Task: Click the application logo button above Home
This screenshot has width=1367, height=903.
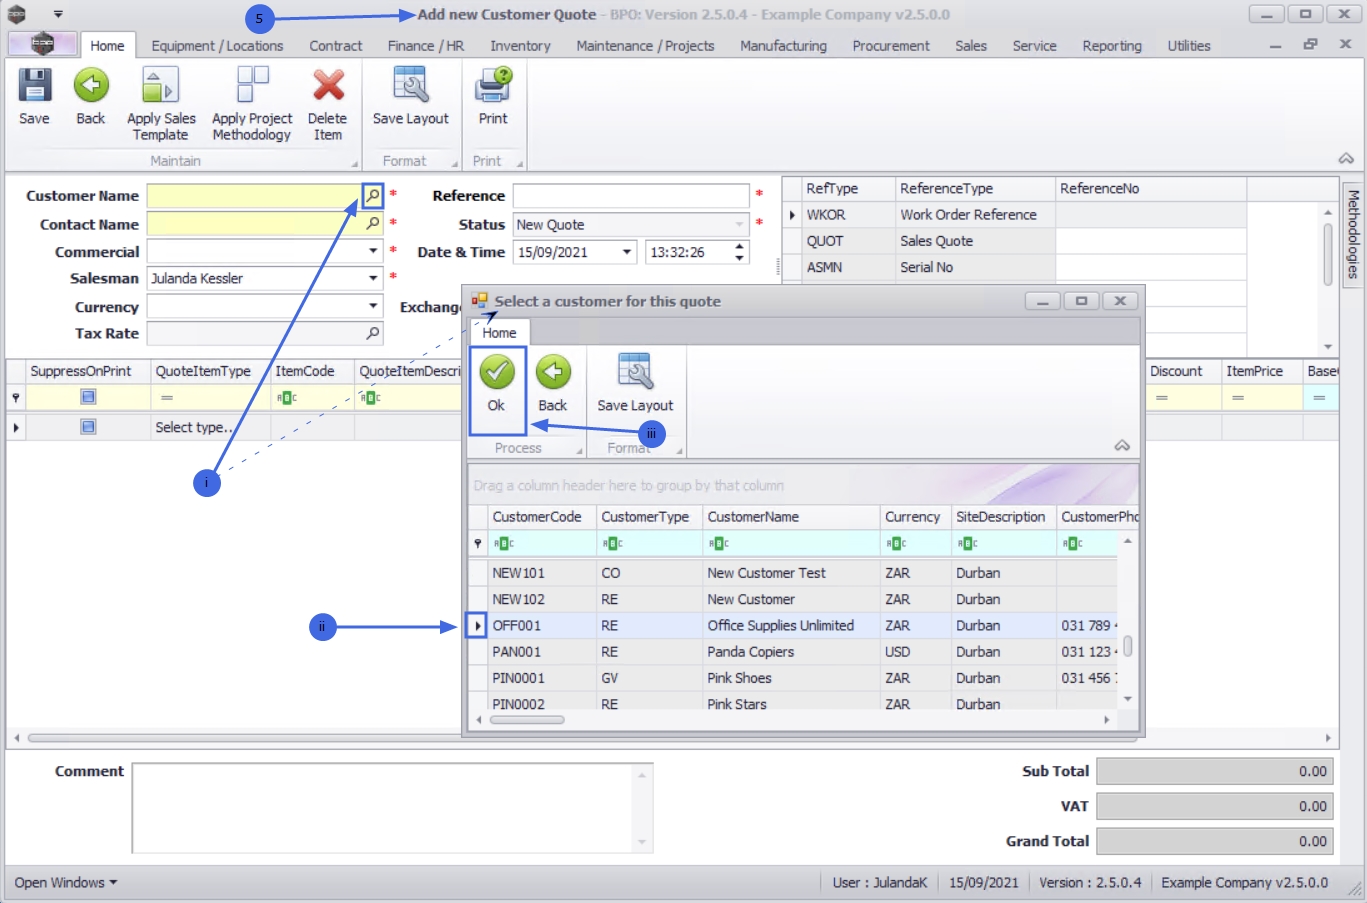Action: [x=42, y=44]
